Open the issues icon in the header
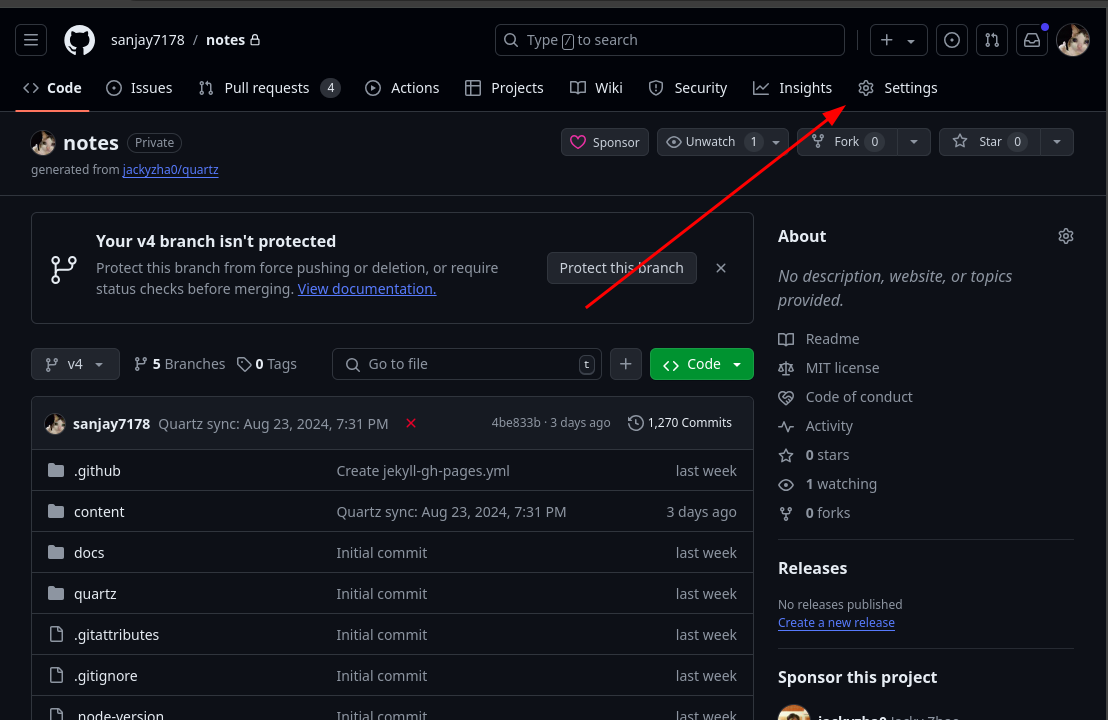Screen dimensions: 1108x720 click(x=952, y=40)
